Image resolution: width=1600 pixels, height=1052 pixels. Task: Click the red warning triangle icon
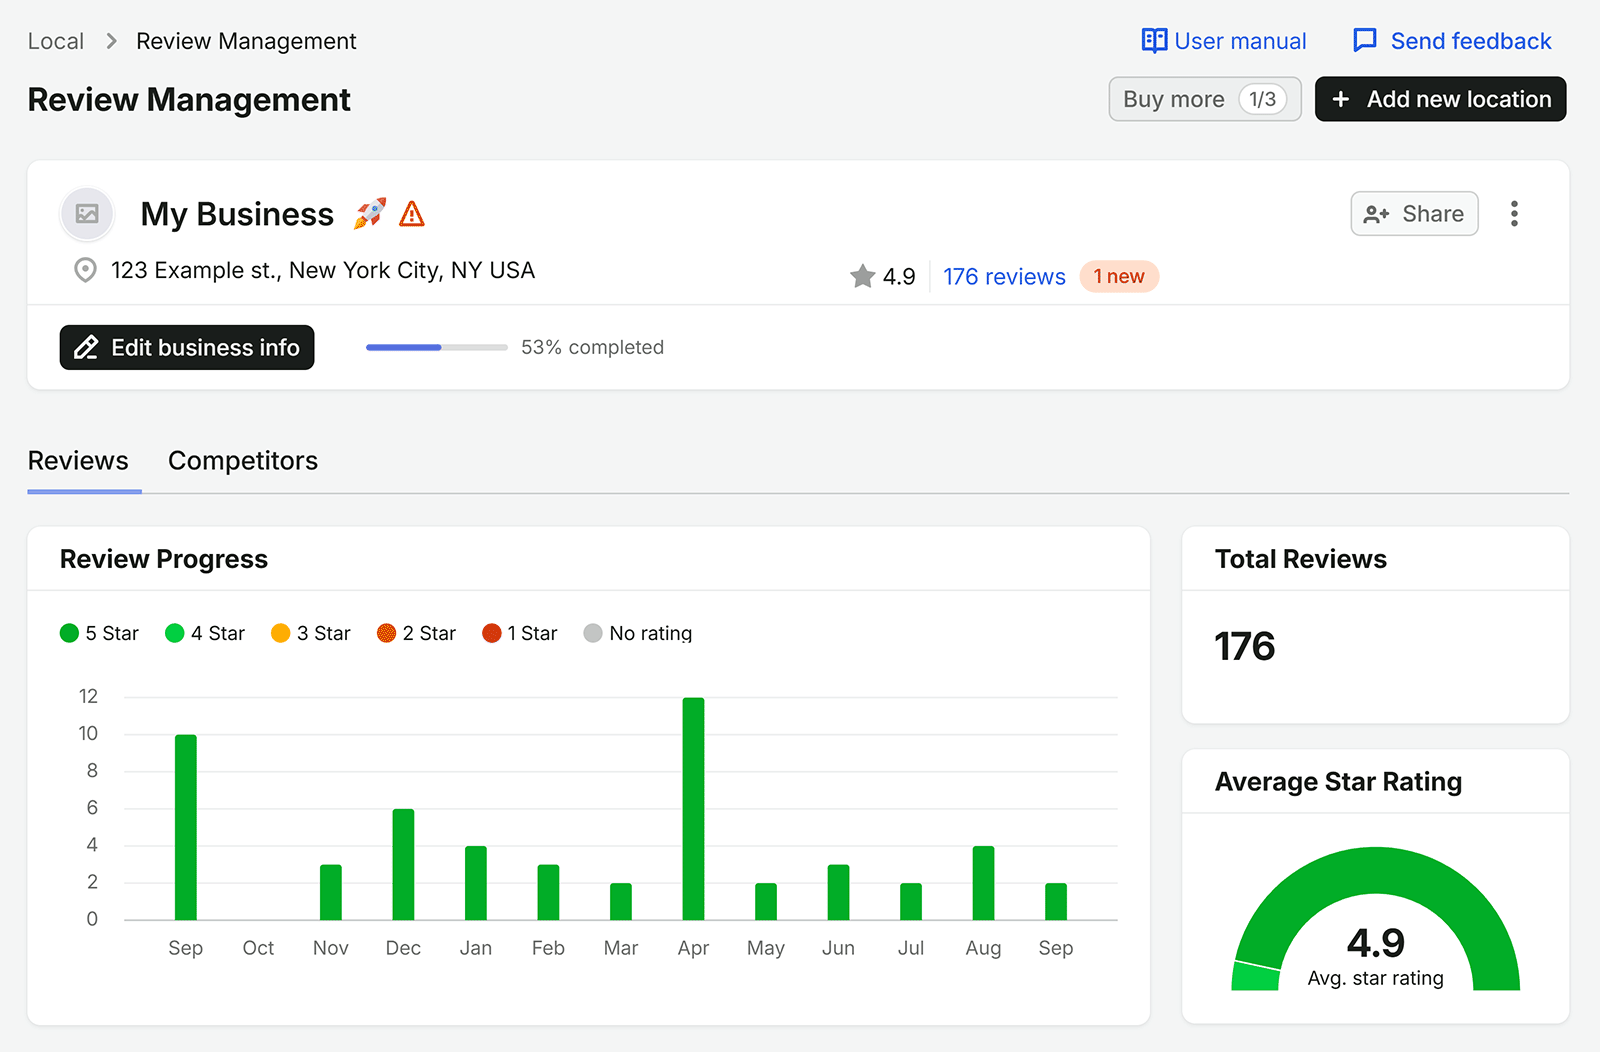pos(412,214)
